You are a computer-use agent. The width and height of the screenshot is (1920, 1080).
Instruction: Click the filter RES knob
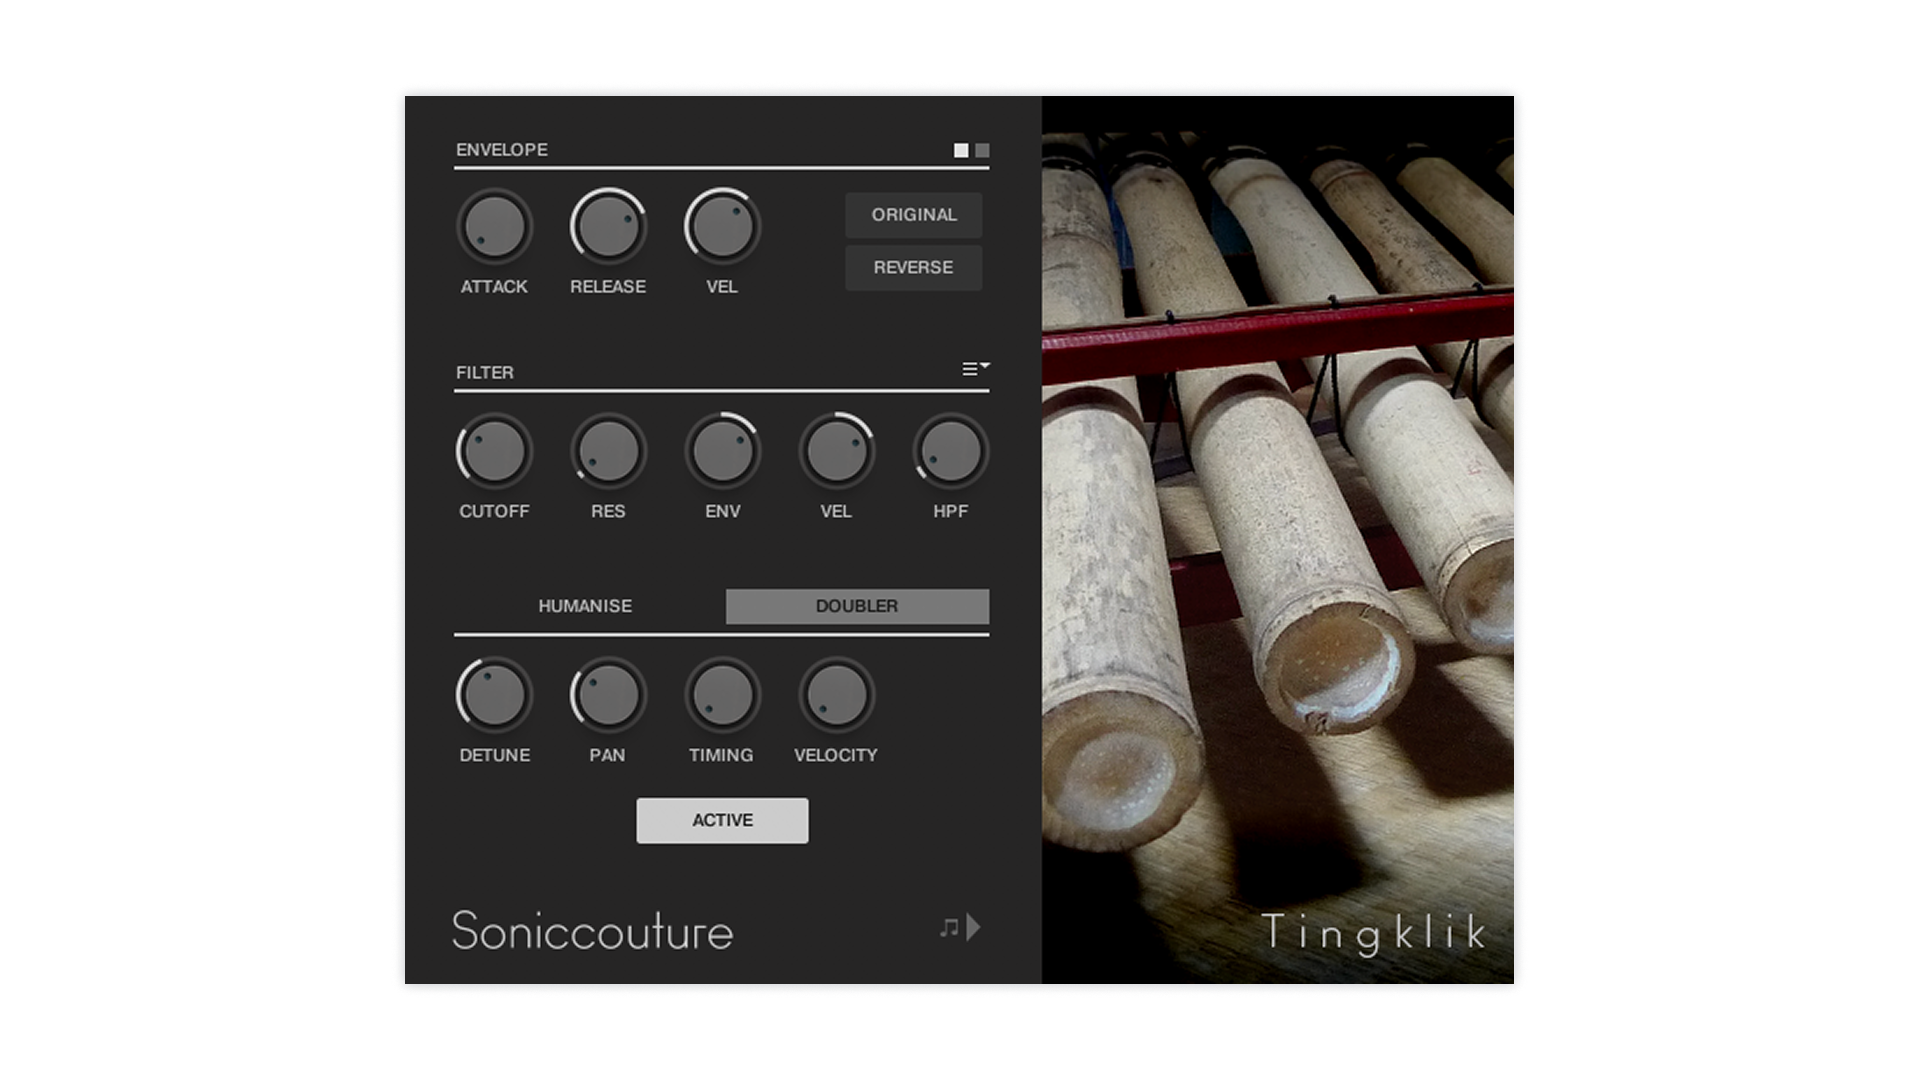click(x=608, y=451)
